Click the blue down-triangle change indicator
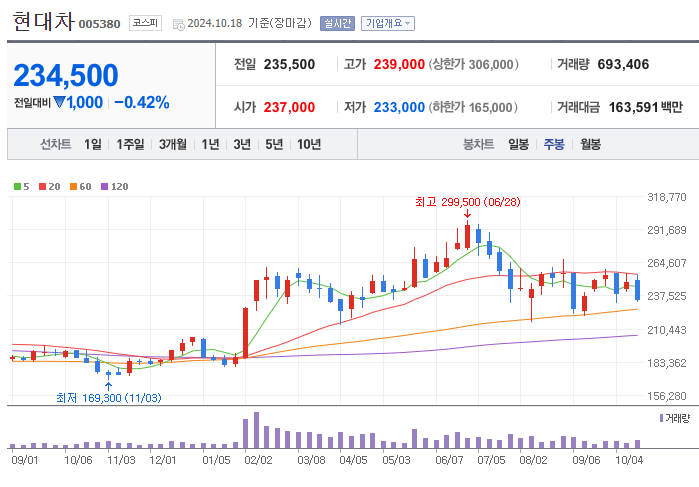Viewport: 699px width, 487px height. click(59, 102)
